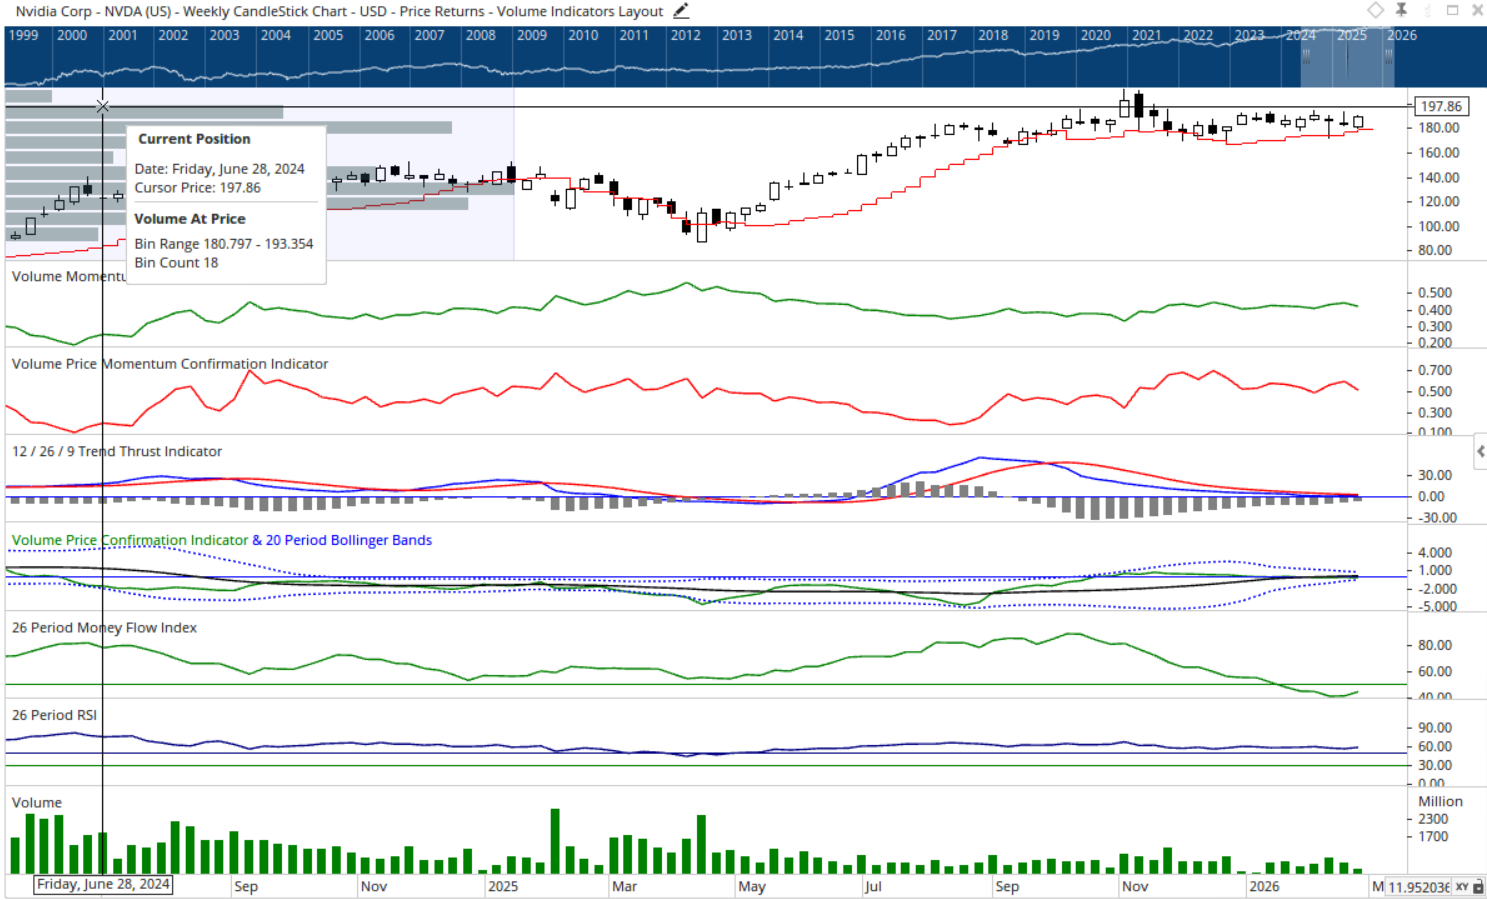The width and height of the screenshot is (1487, 900).
Task: Toggle the padlock icon at bottom right
Action: coord(1478,887)
